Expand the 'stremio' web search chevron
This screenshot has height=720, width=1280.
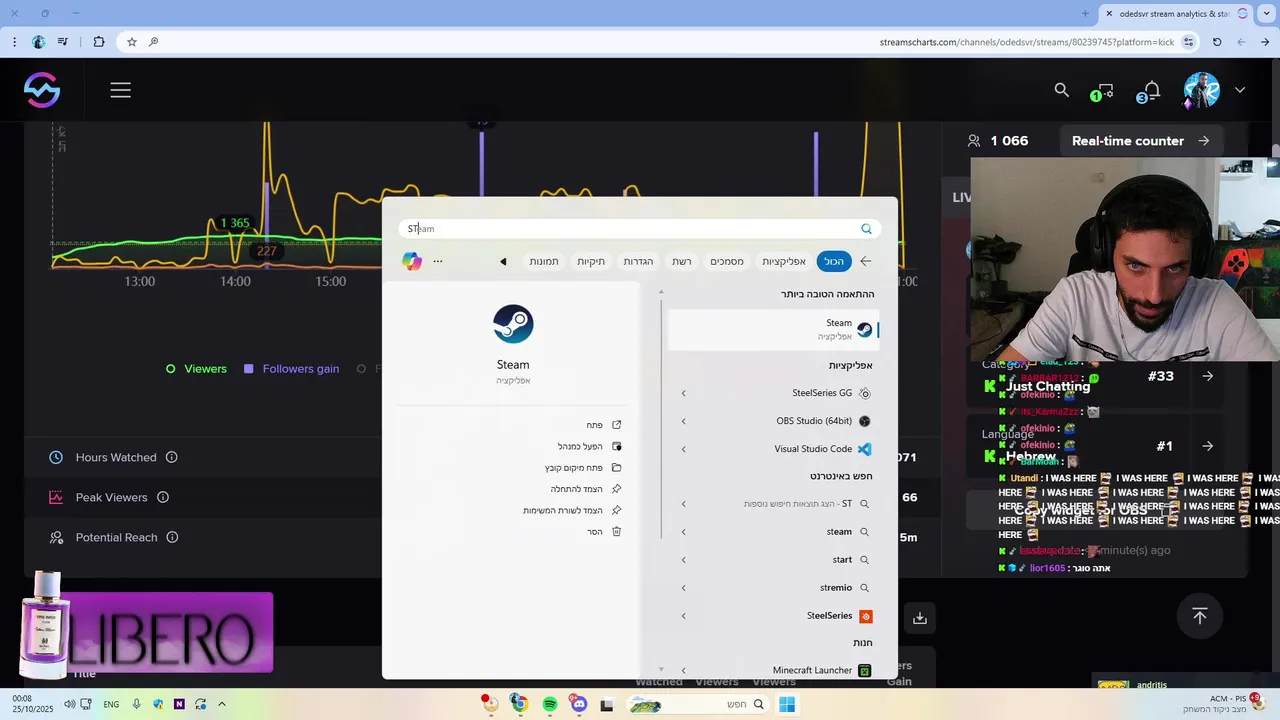[684, 588]
